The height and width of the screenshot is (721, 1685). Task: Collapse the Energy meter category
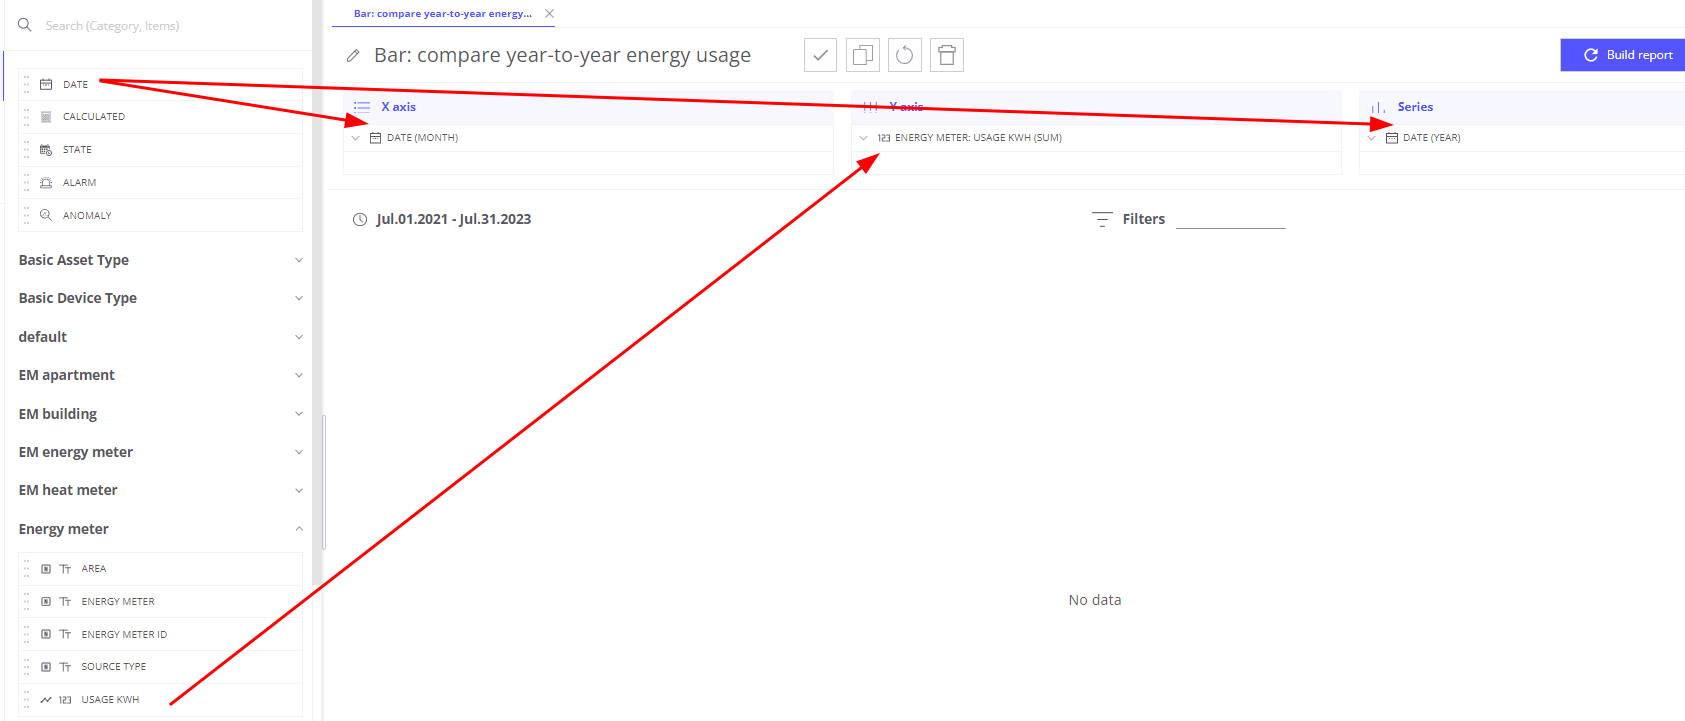click(x=298, y=529)
